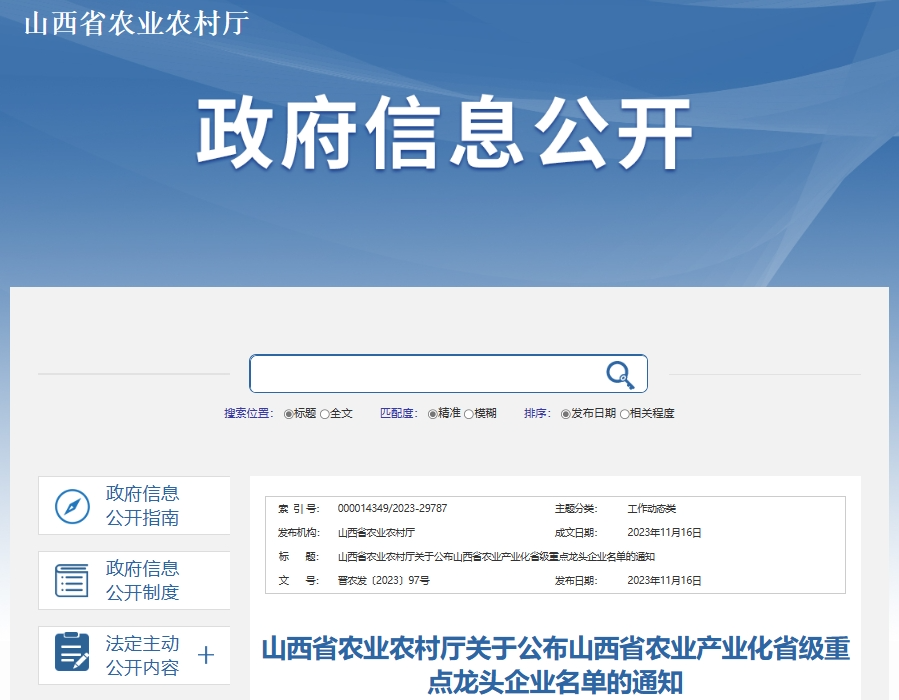The height and width of the screenshot is (700, 899).
Task: Click the clipboard icon for 法定主动公开内容
Action: coord(72,654)
